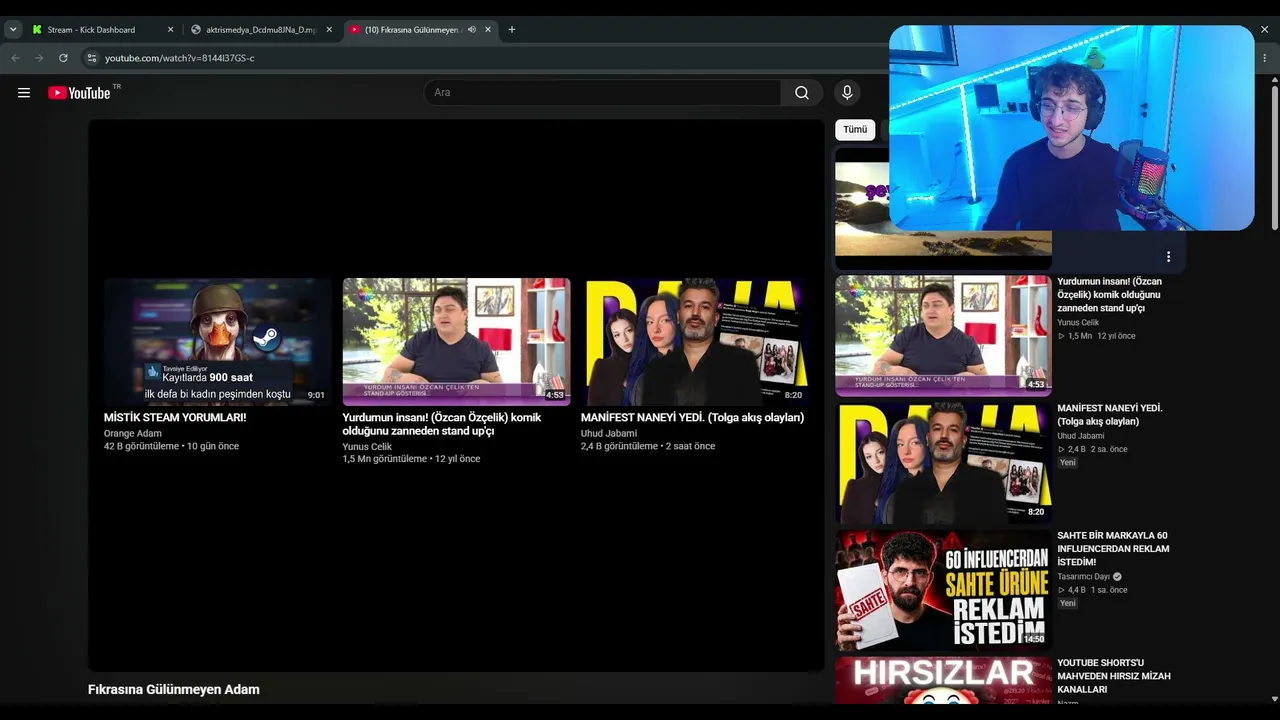Visit Tasarımcı Dayı channel in sidebar
This screenshot has width=1280, height=720.
1083,577
